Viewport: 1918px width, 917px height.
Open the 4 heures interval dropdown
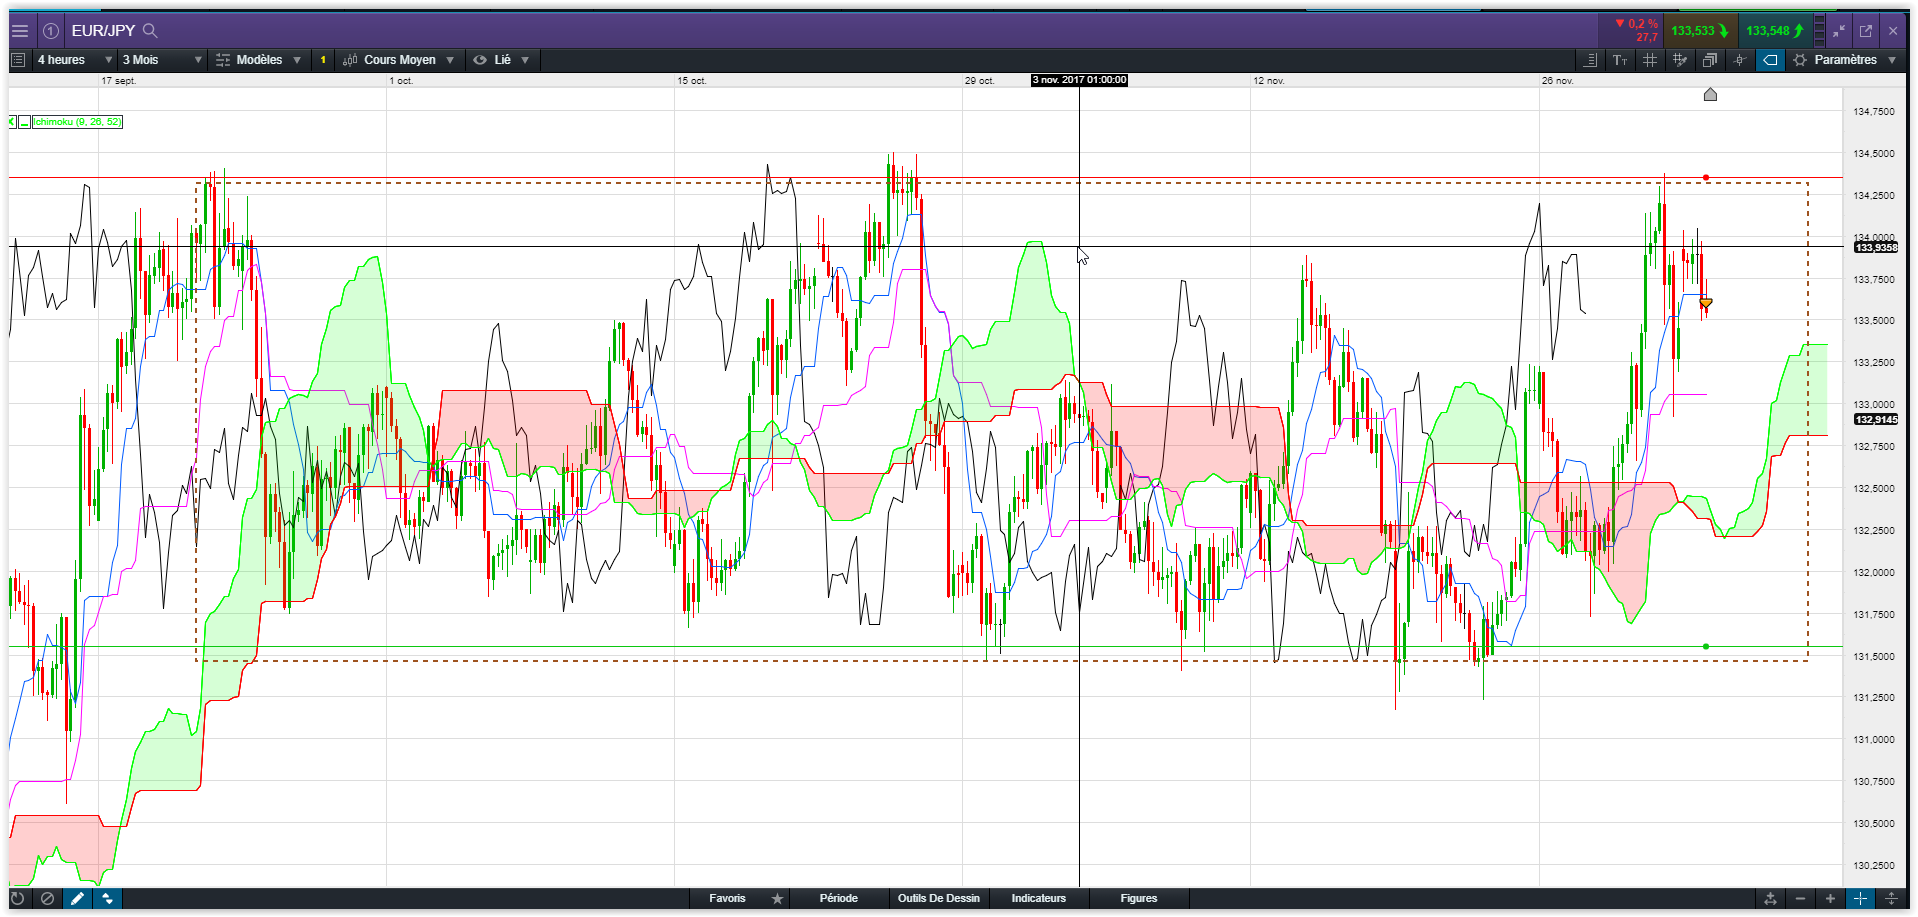pos(74,60)
